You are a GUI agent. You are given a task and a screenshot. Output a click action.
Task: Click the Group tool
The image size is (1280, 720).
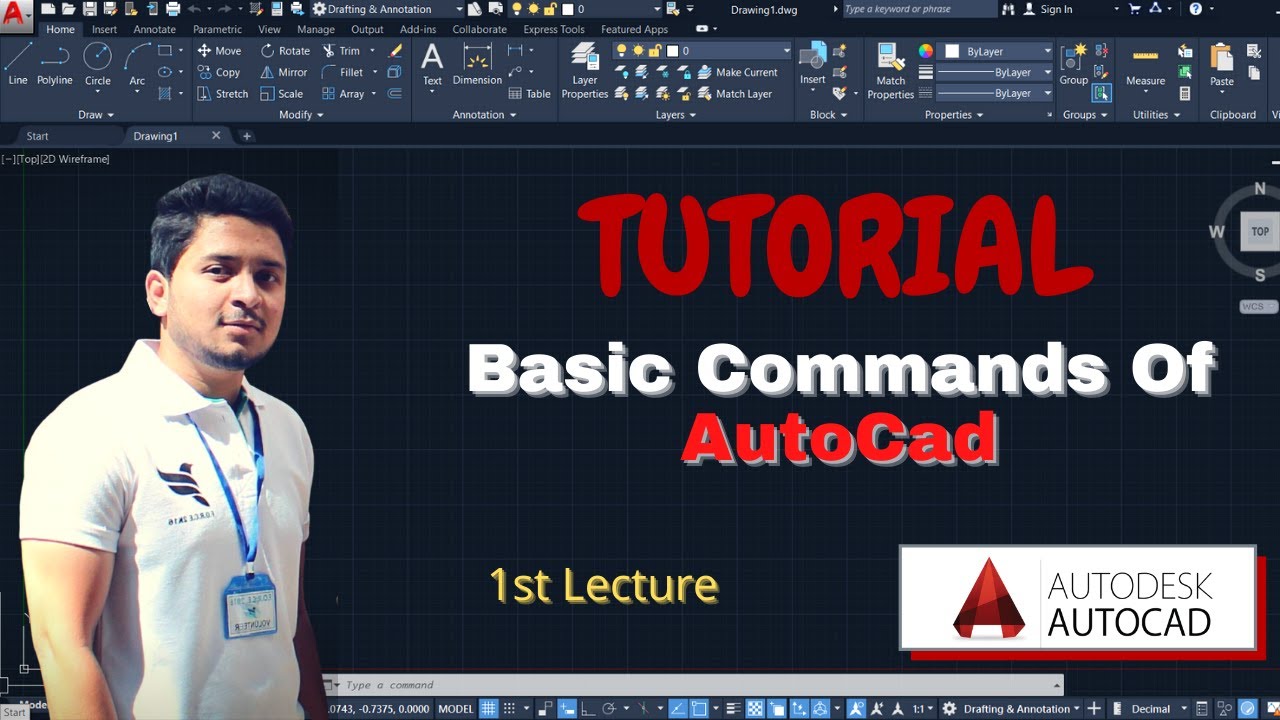(x=1074, y=64)
